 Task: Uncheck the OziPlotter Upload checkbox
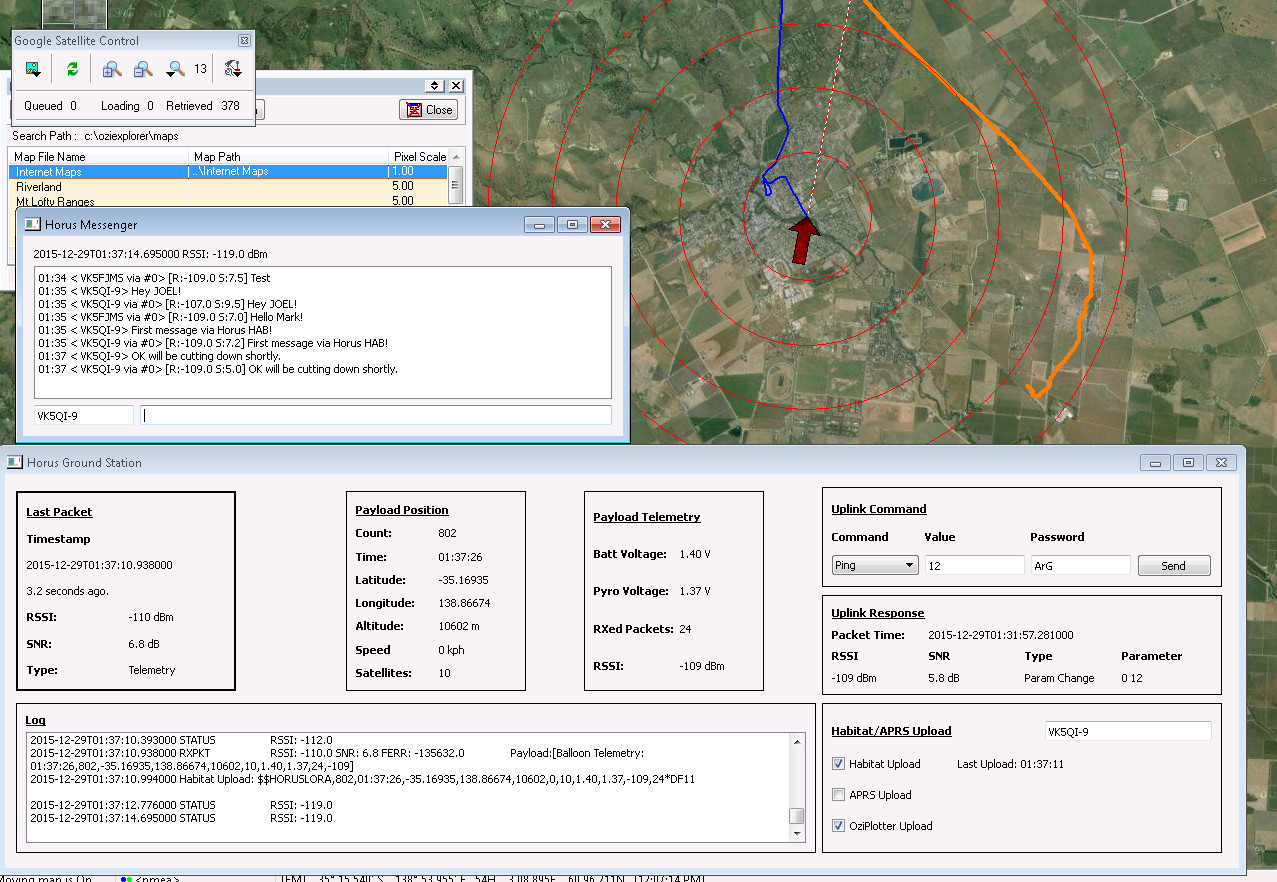tap(838, 826)
